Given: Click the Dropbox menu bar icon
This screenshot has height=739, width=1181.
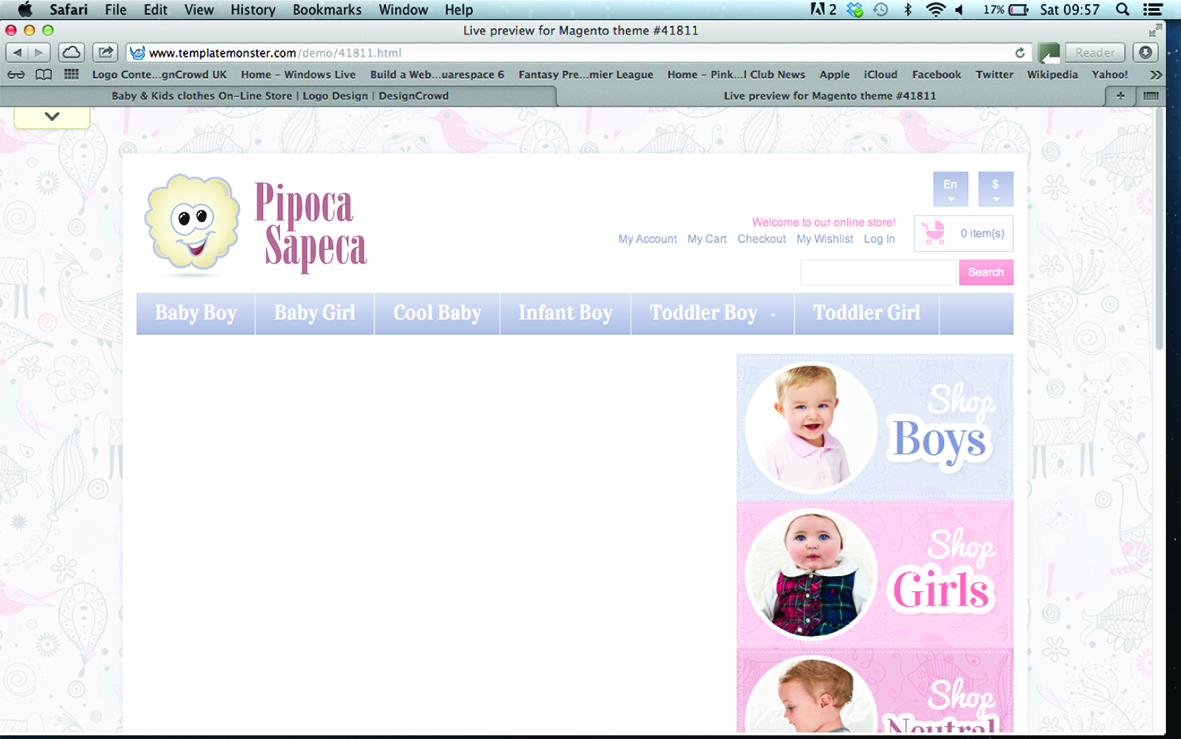Looking at the screenshot, I should [854, 10].
